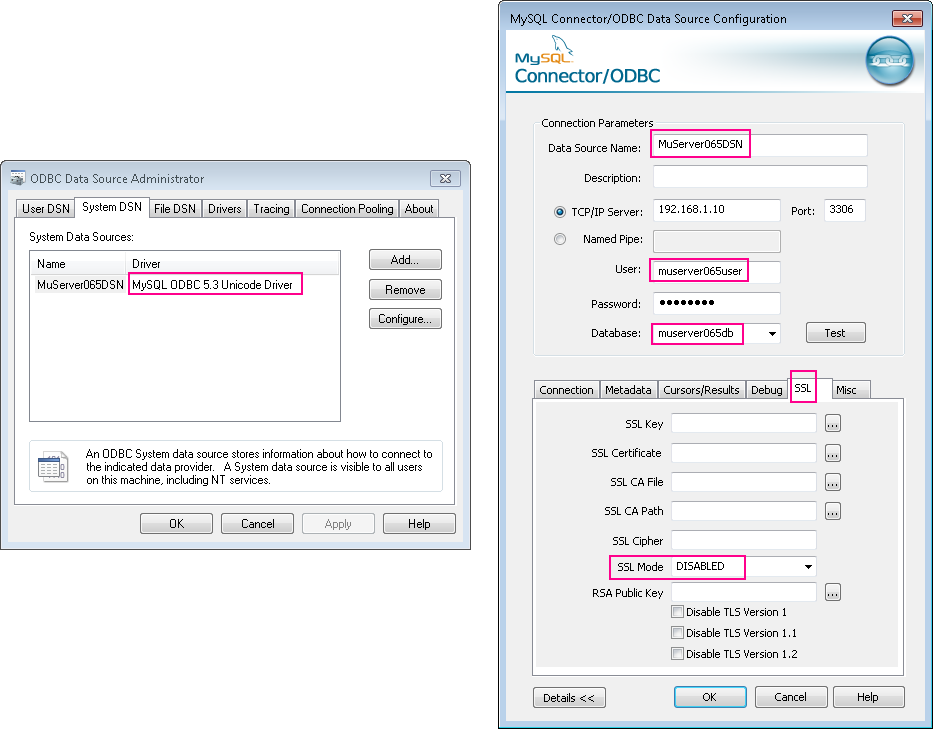The image size is (933, 729).
Task: Browse for RSA Public Key file
Action: point(832,593)
